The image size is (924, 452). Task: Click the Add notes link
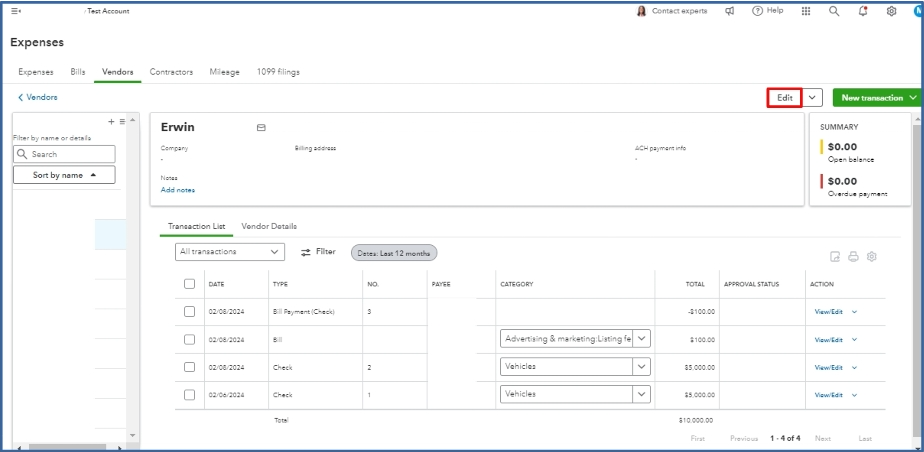(x=178, y=190)
